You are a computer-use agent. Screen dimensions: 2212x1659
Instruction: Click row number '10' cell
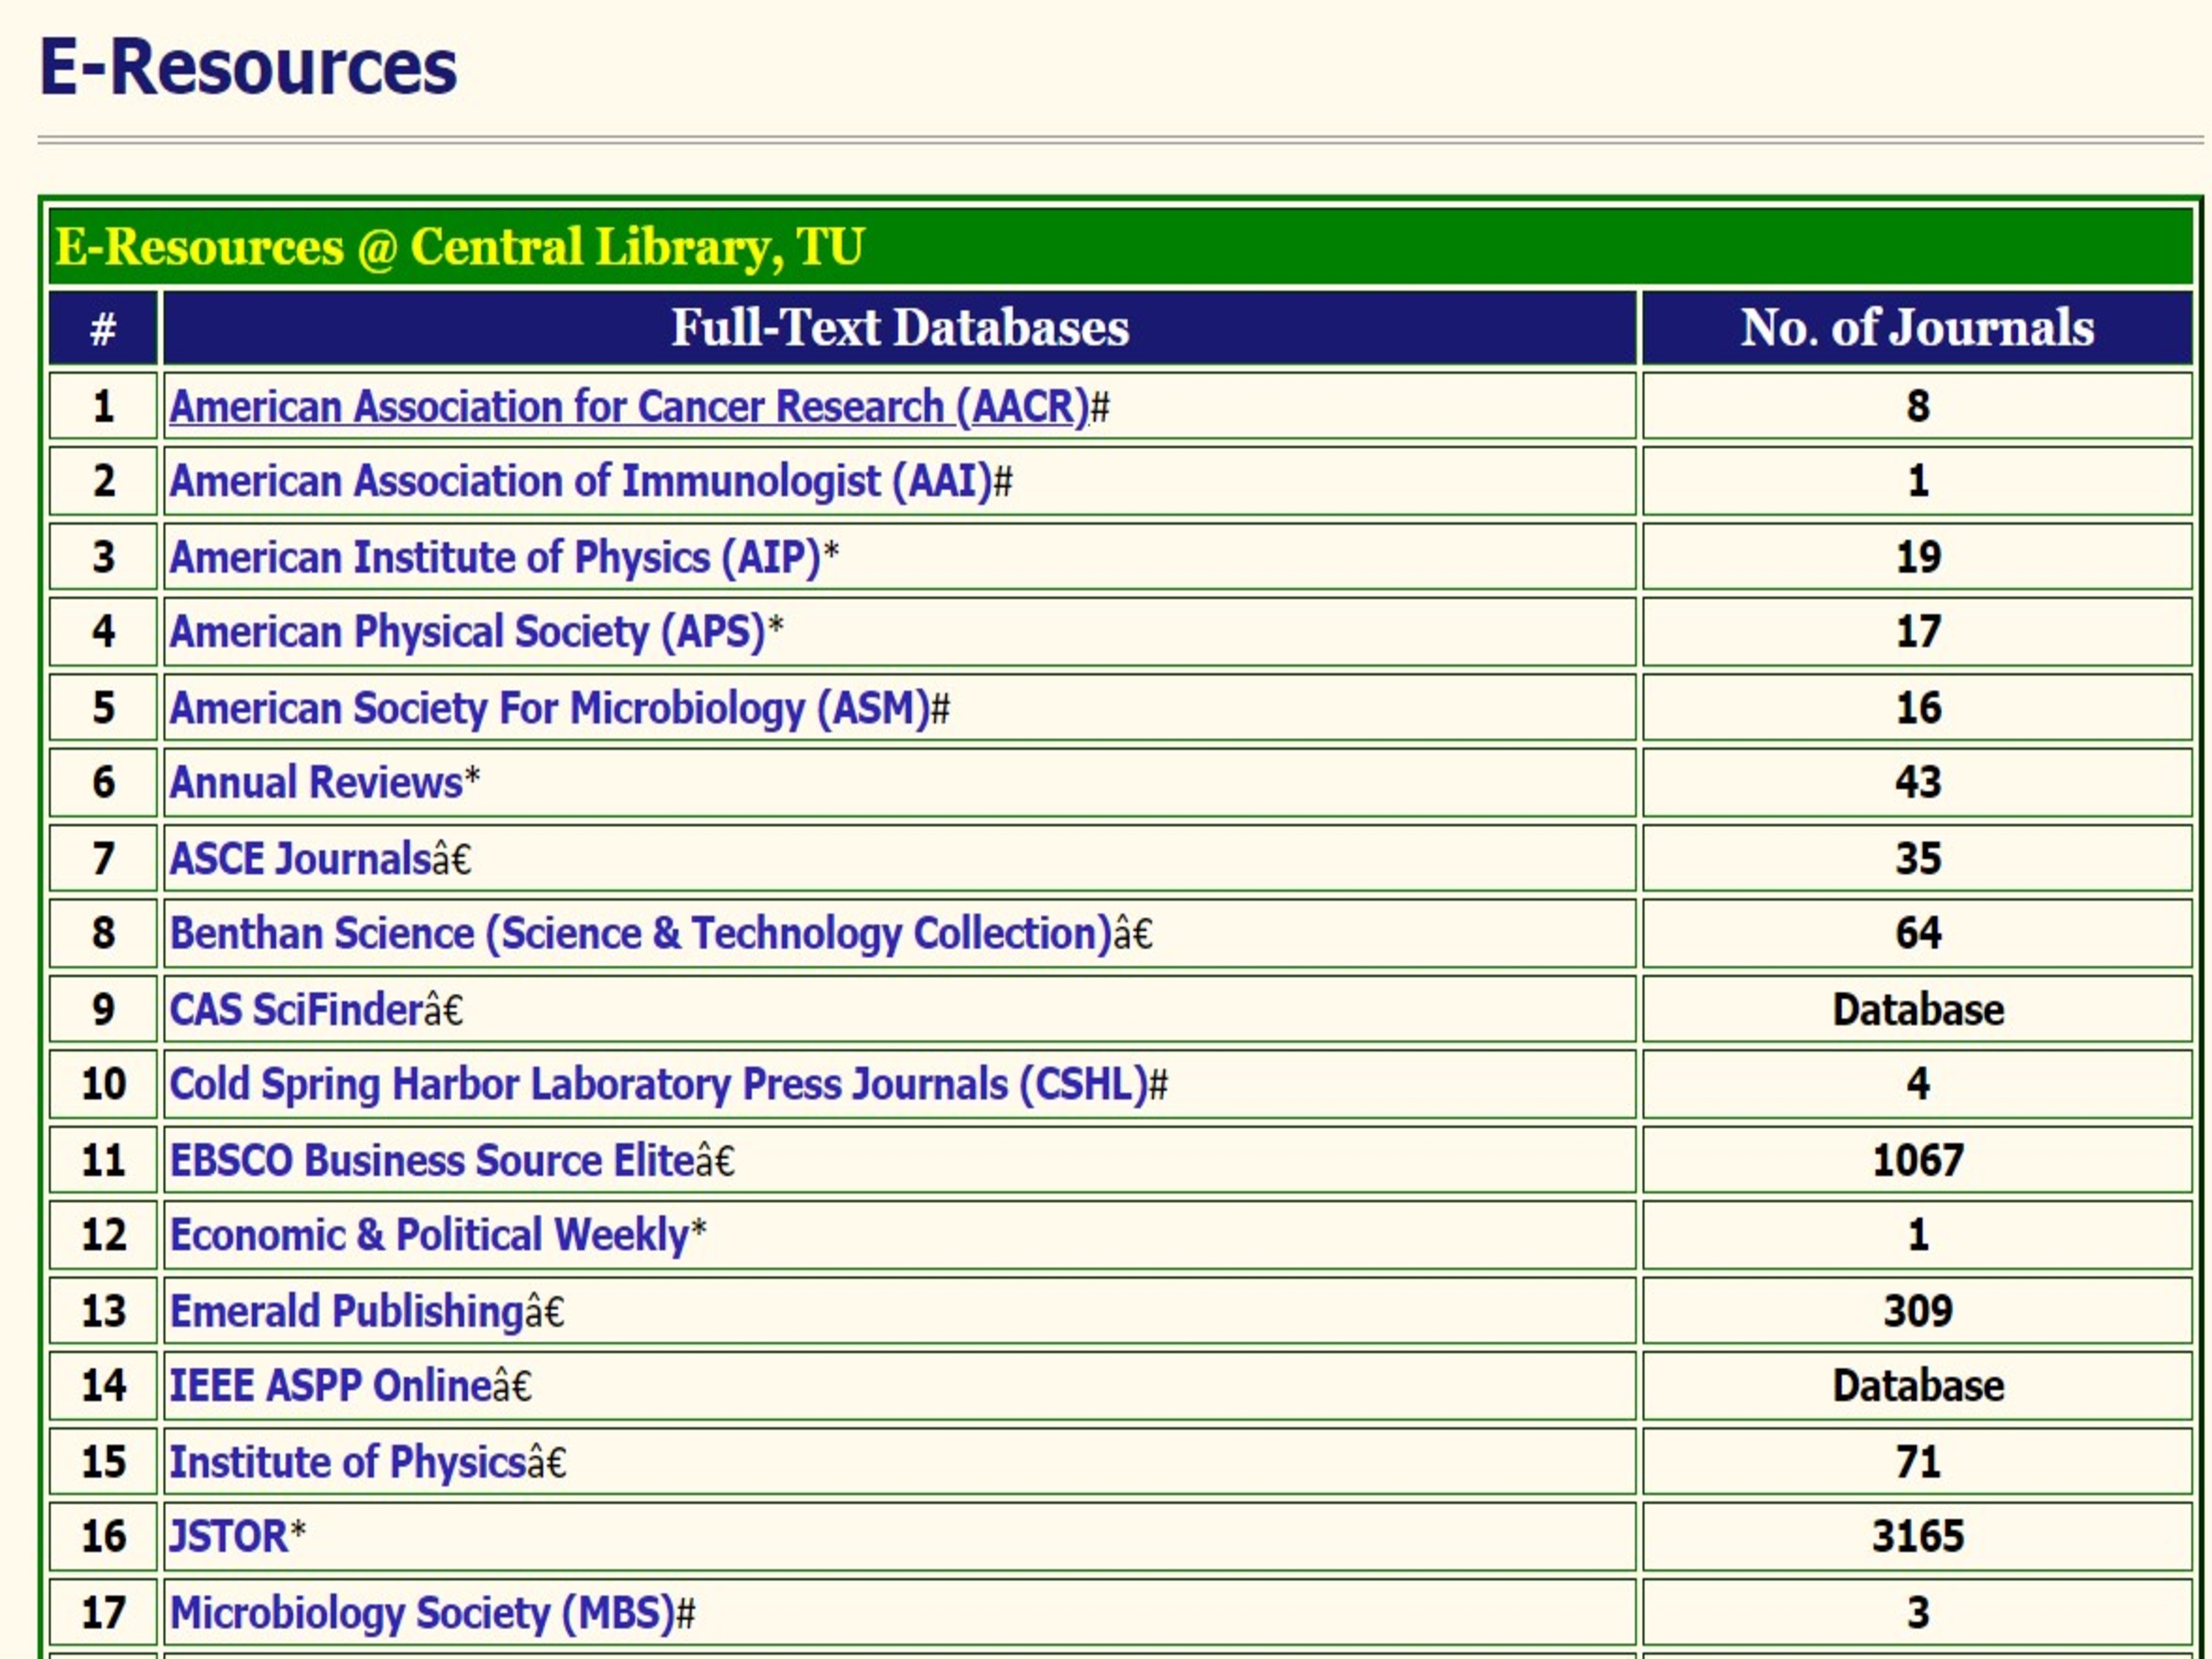(103, 1085)
